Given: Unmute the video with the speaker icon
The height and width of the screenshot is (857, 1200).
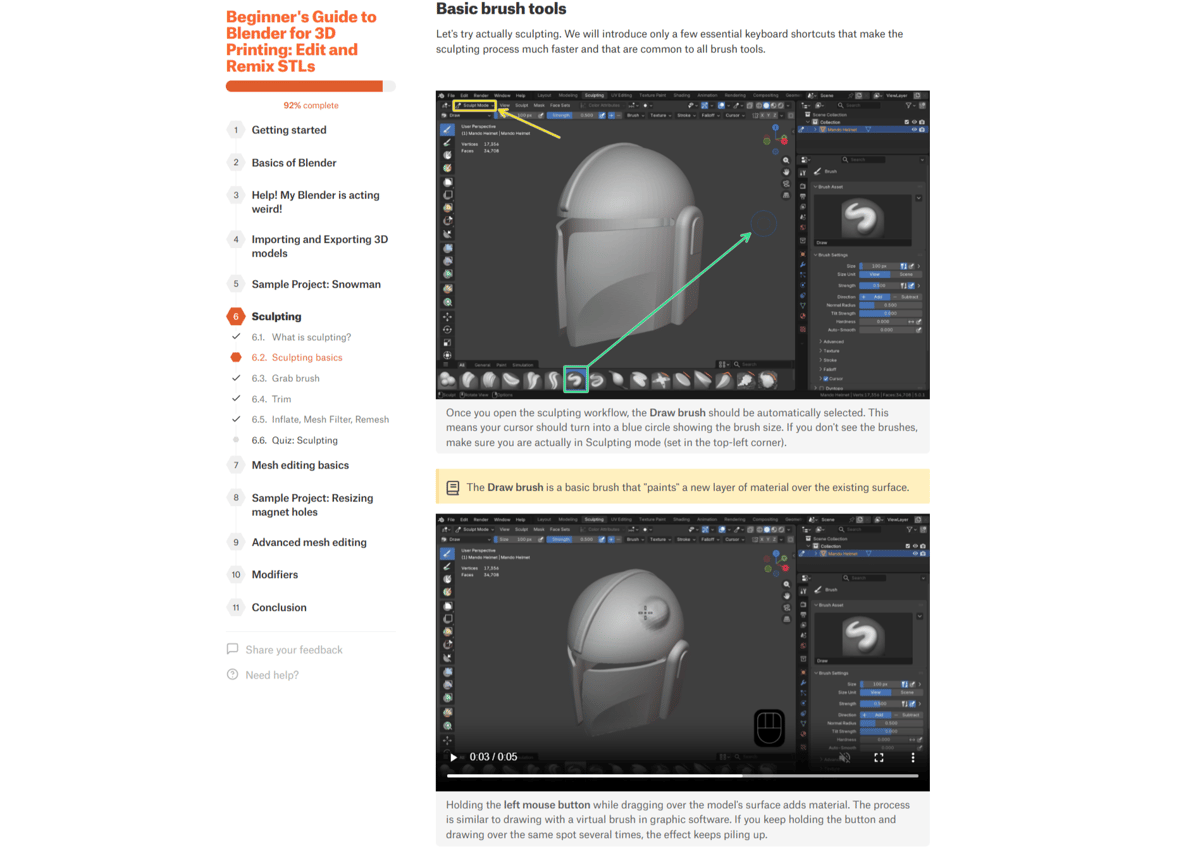Looking at the screenshot, I should point(845,757).
